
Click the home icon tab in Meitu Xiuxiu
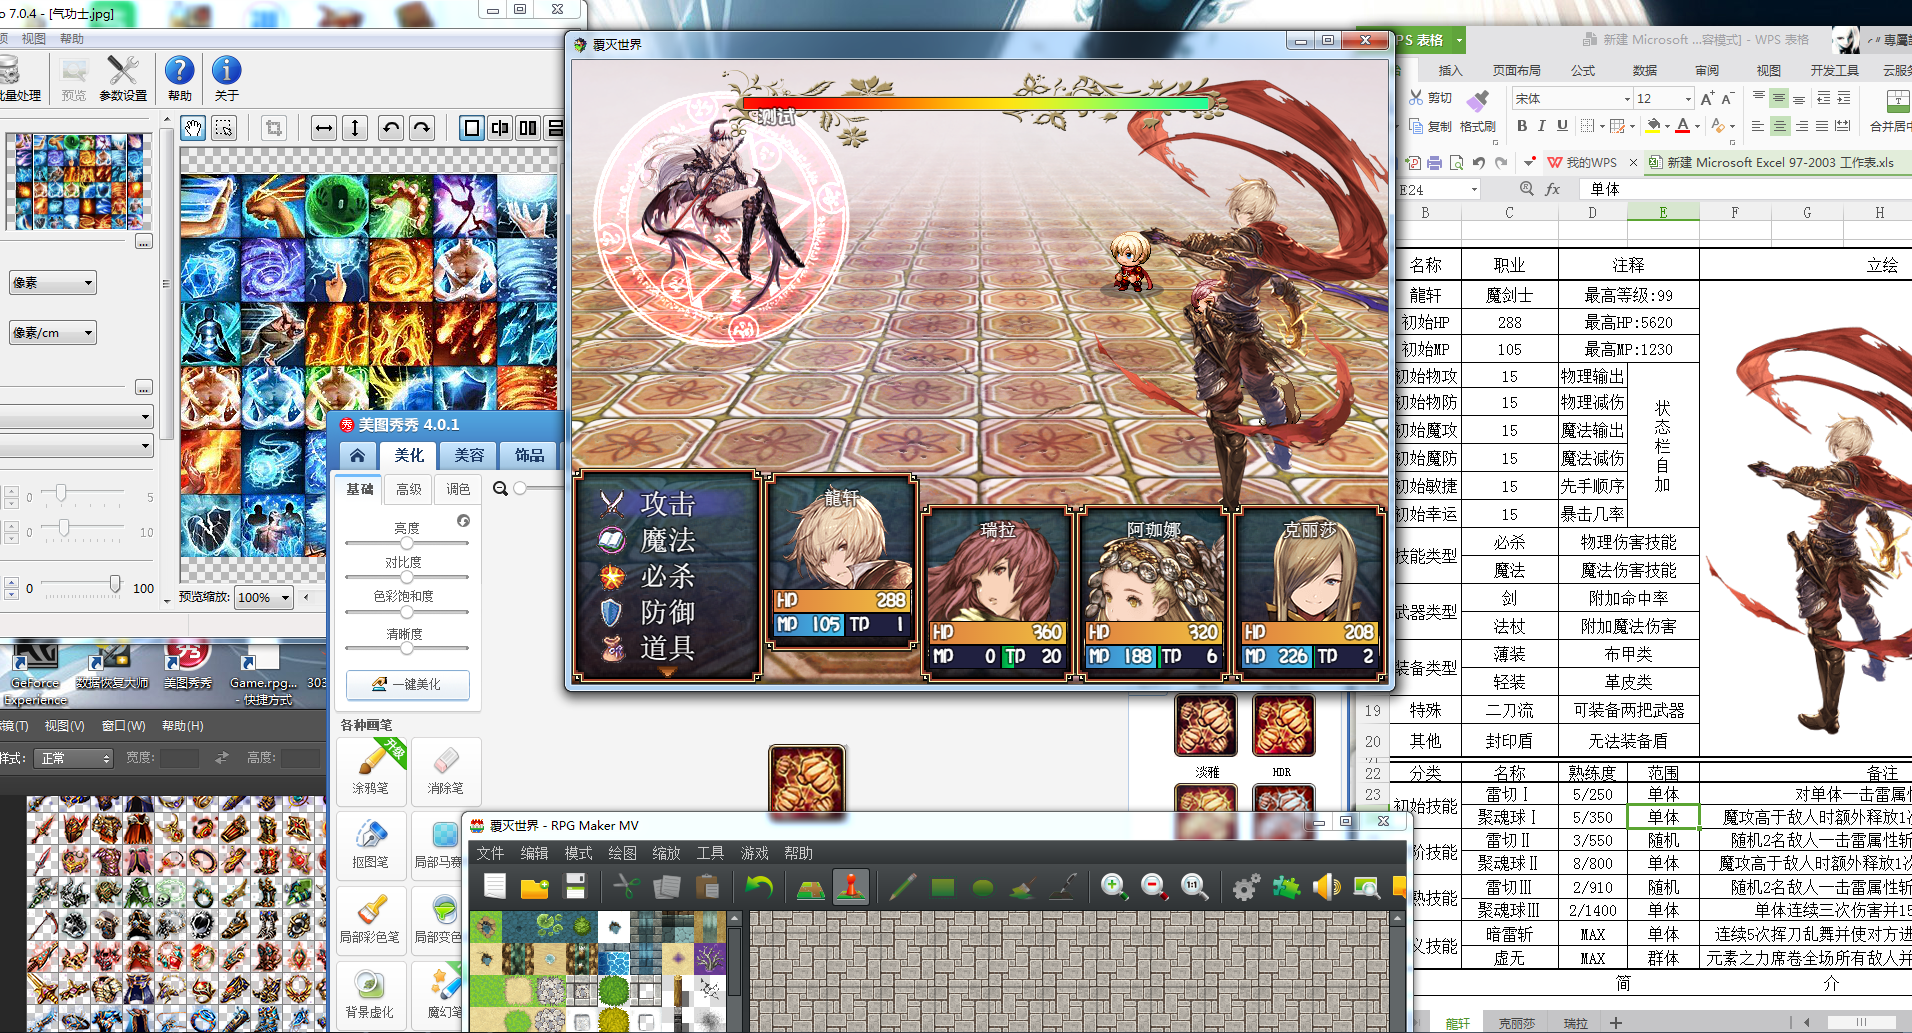coord(357,455)
